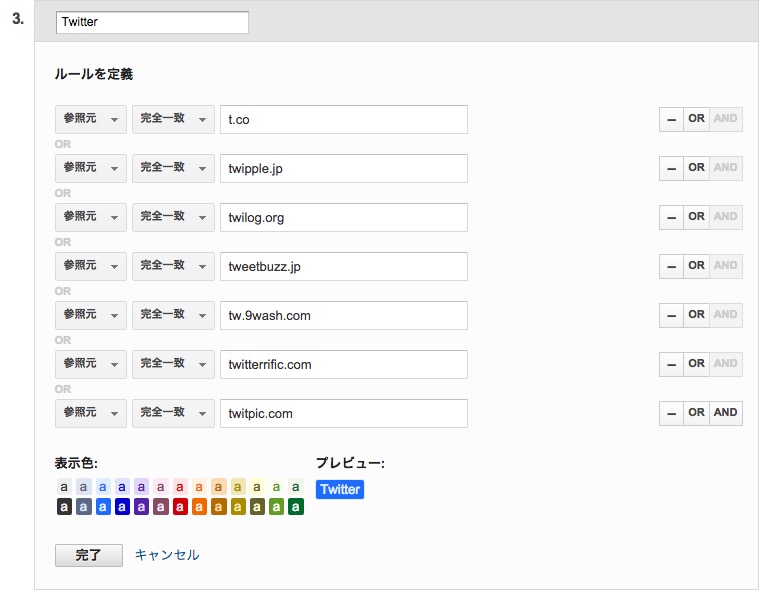765x594 pixels.
Task: Click OR button on the twipple.jp row
Action: click(696, 168)
